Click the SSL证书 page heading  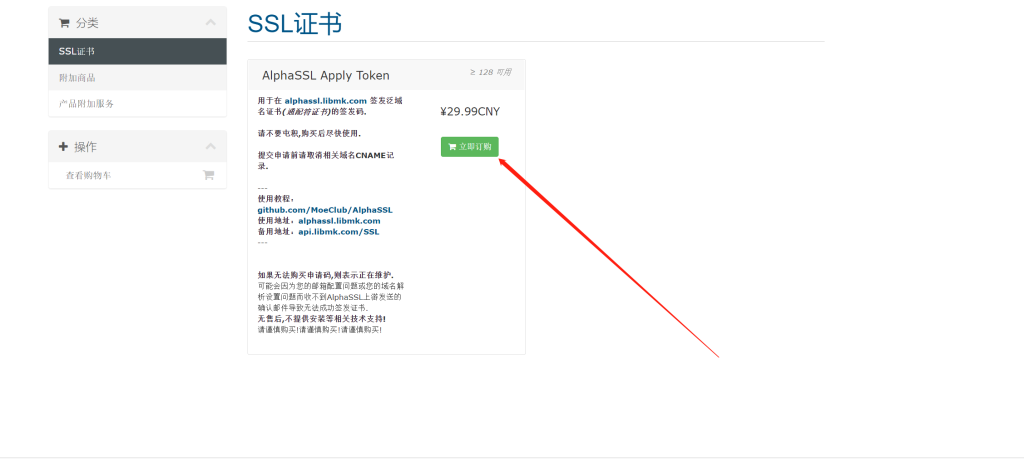pos(295,24)
